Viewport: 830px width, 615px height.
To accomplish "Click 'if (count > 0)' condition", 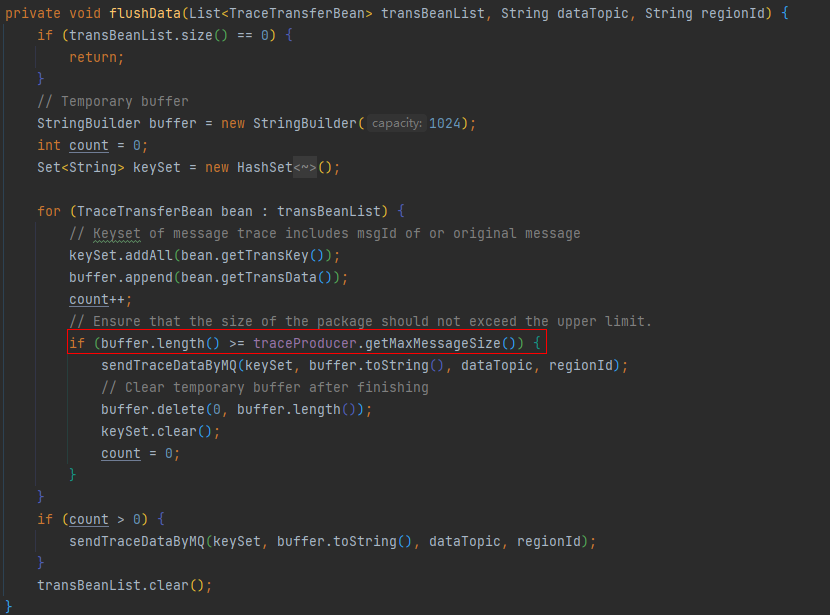I will pos(93,519).
